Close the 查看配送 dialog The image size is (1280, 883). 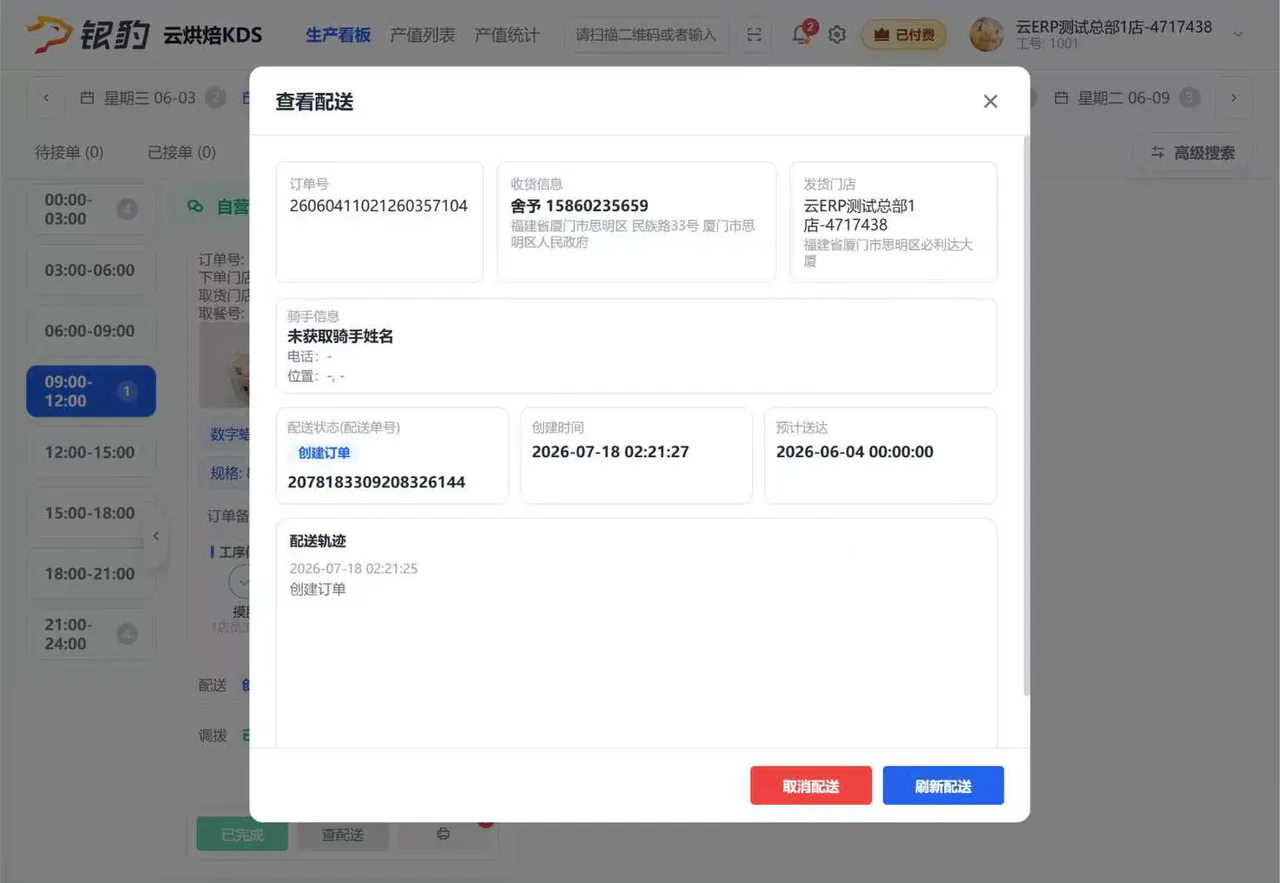click(990, 101)
